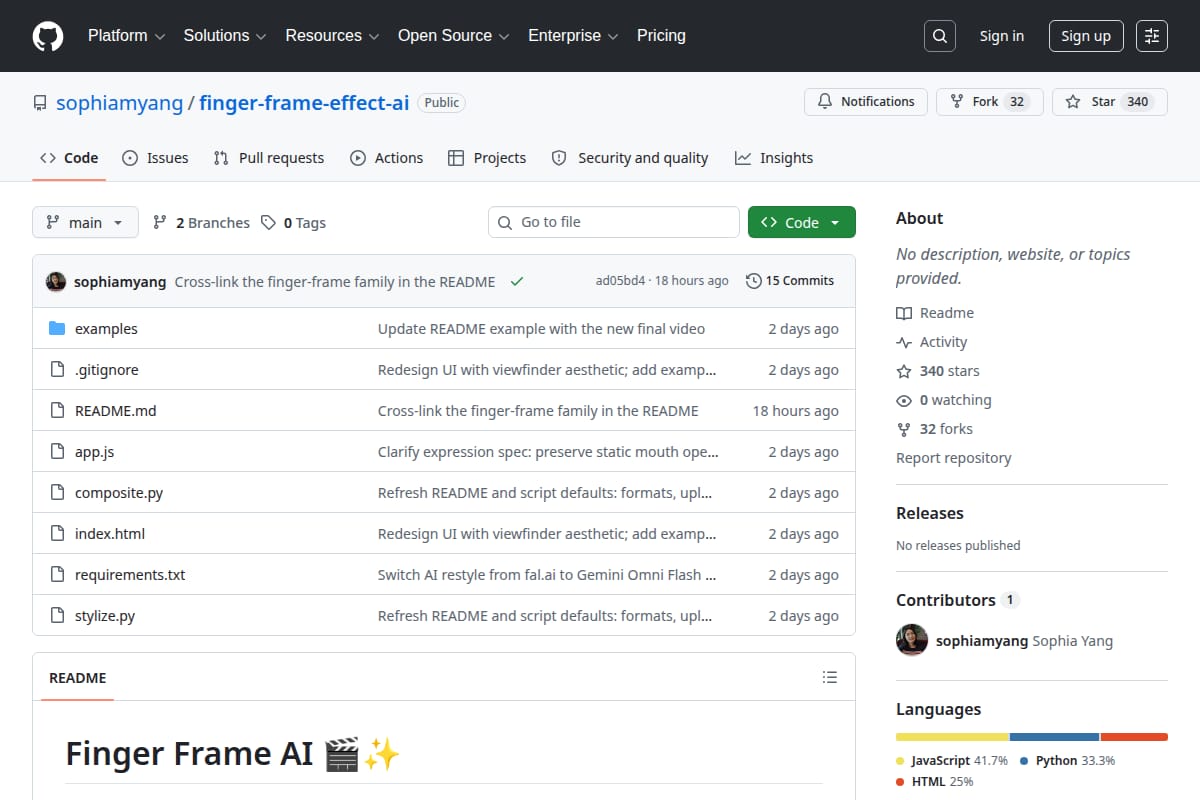Open the composite.py file
The image size is (1200, 800).
click(x=119, y=493)
